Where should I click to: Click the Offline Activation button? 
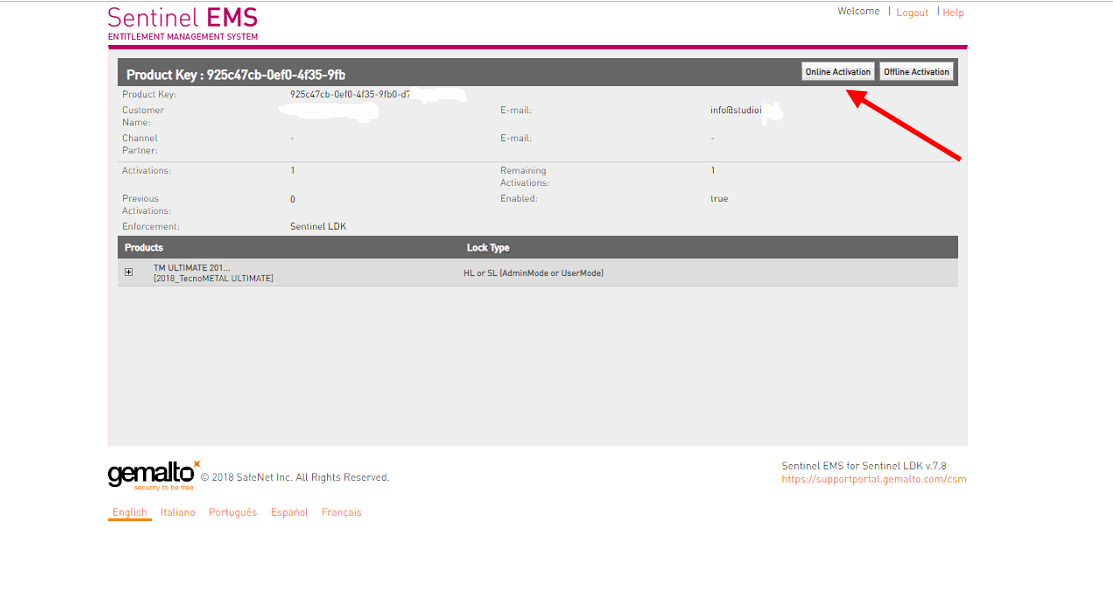point(916,72)
